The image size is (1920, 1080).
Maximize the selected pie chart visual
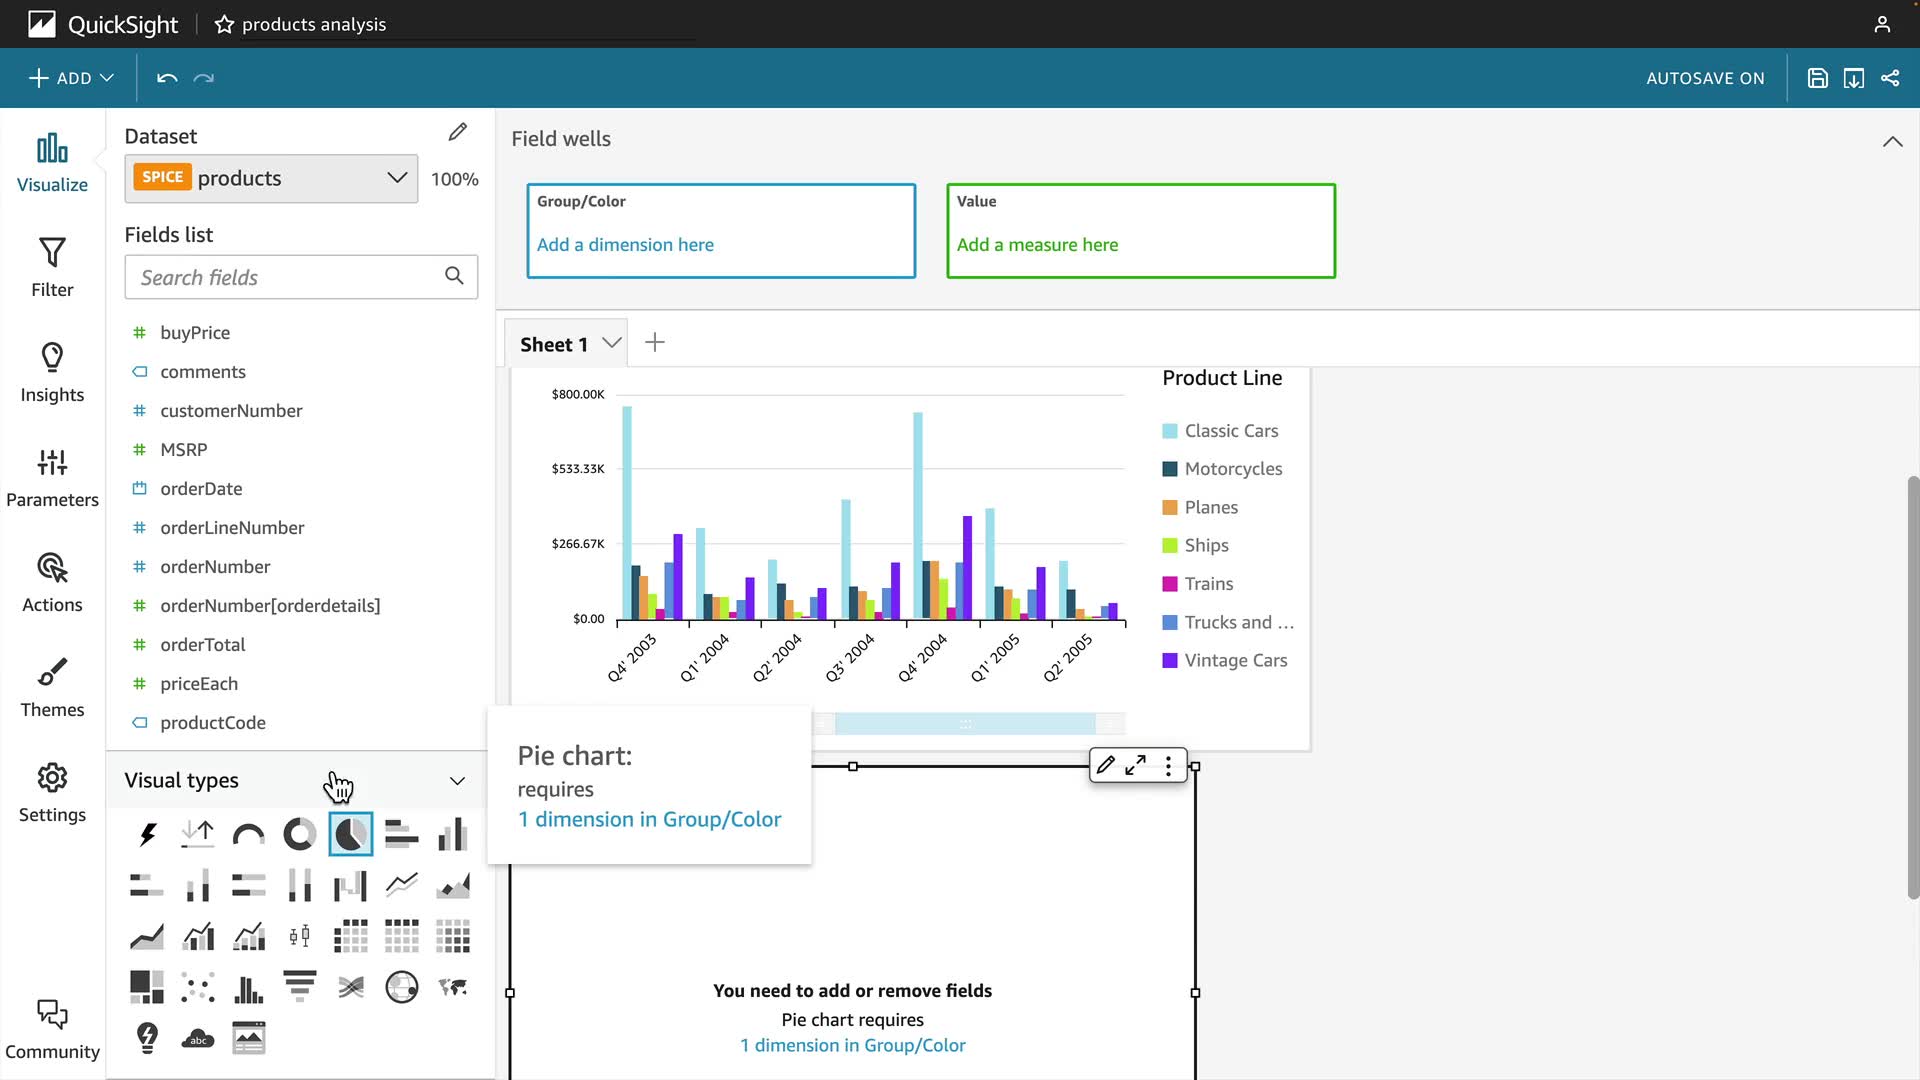click(x=1136, y=766)
